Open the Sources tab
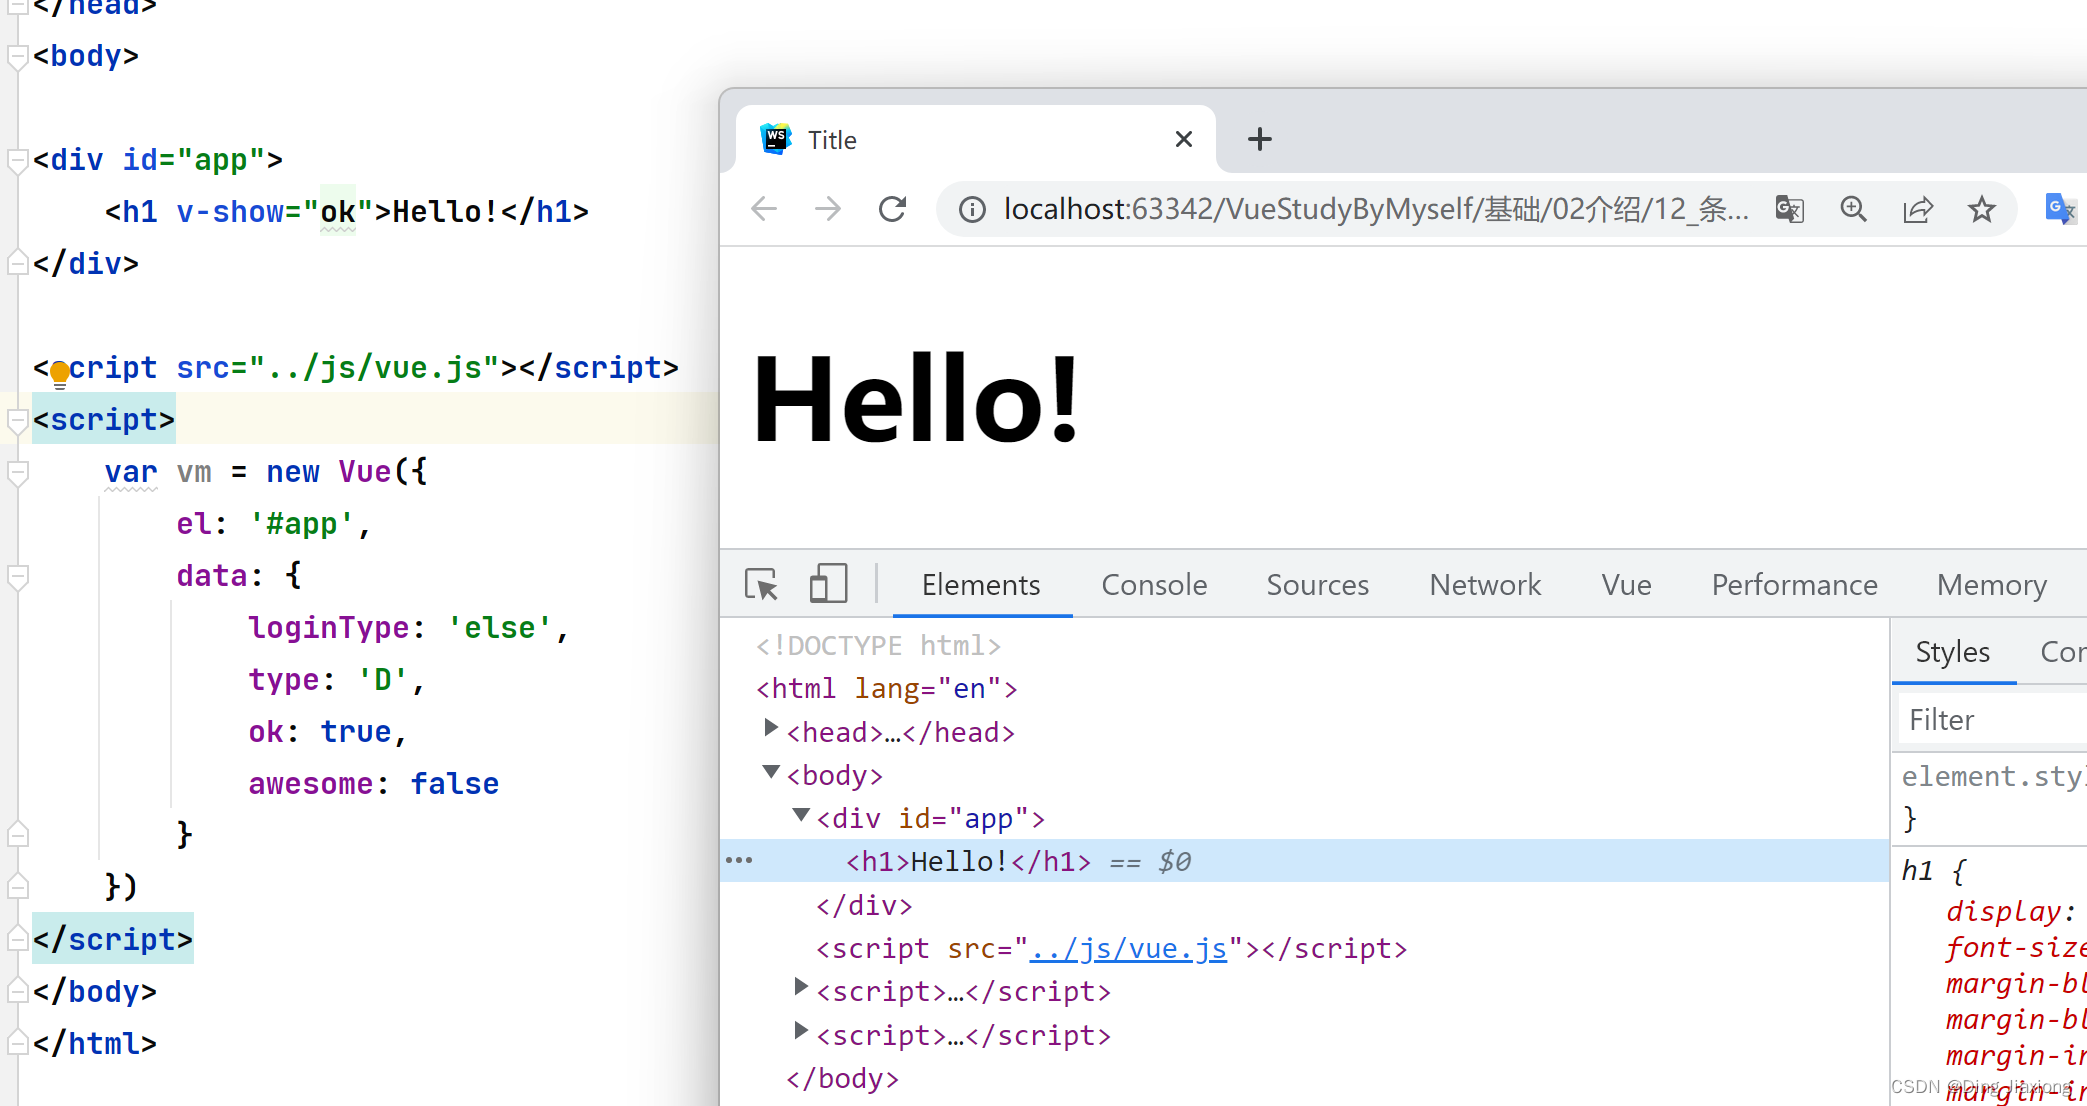The width and height of the screenshot is (2087, 1106). tap(1317, 585)
